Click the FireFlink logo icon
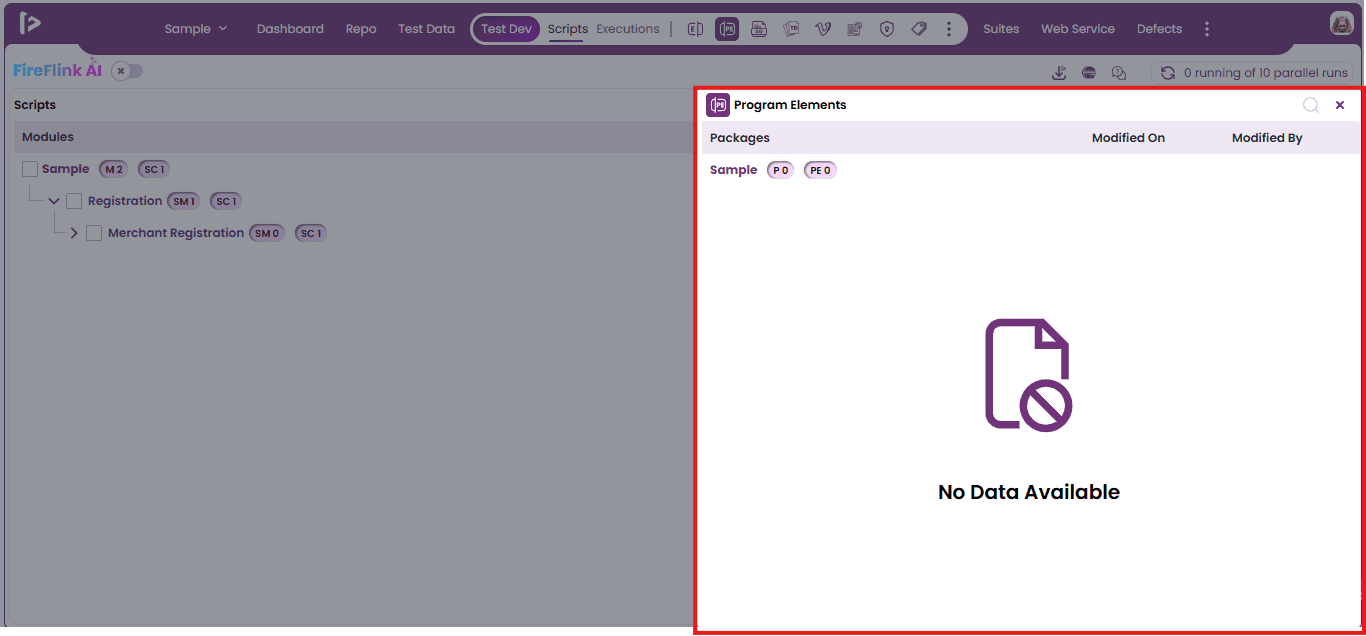This screenshot has height=636, width=1366. [30, 24]
